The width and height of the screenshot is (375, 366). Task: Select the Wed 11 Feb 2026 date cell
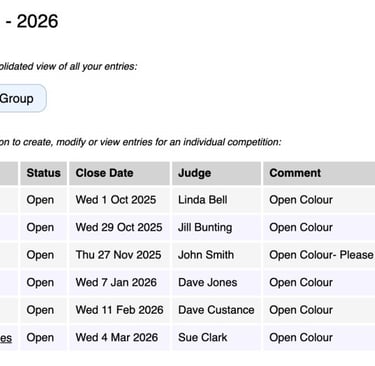click(x=119, y=310)
